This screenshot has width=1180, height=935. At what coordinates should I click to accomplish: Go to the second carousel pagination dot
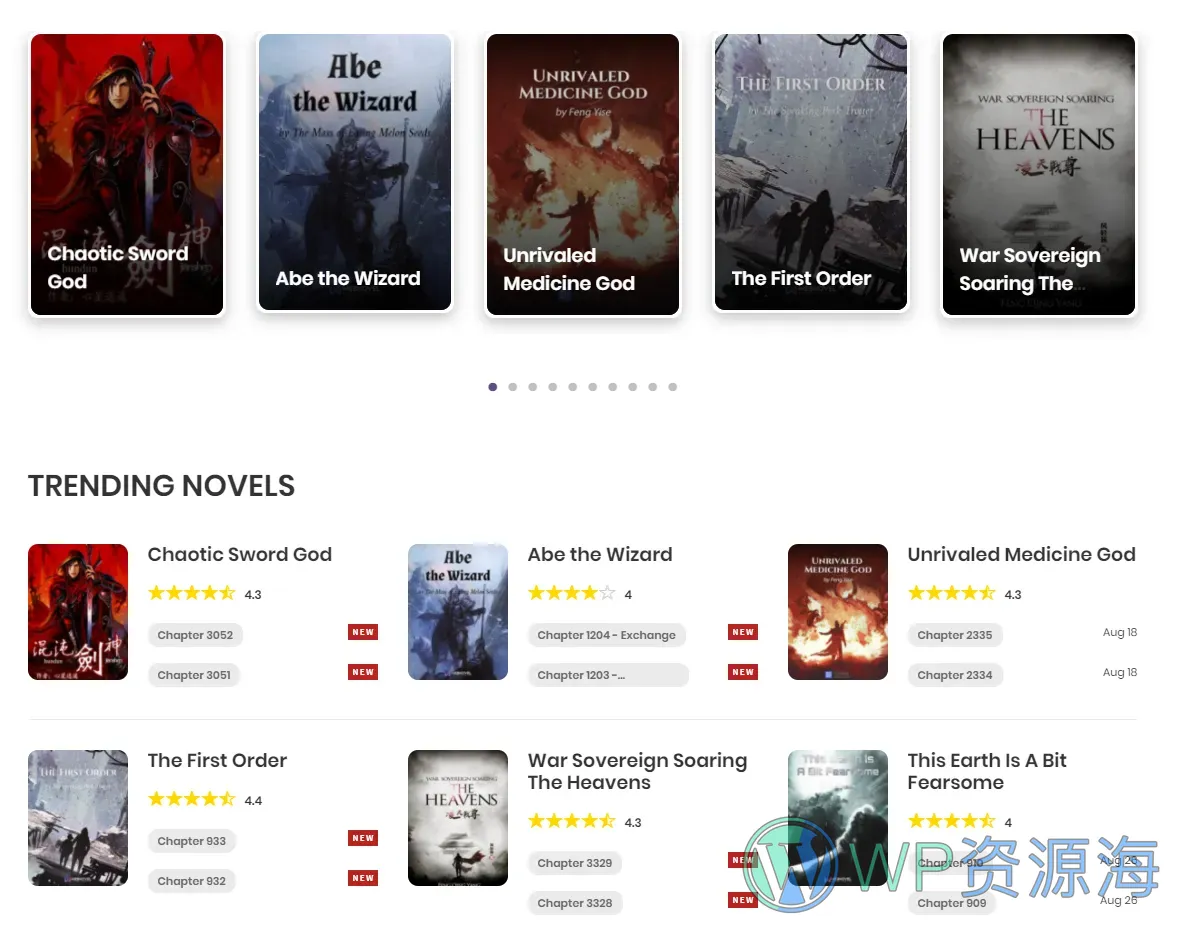512,387
